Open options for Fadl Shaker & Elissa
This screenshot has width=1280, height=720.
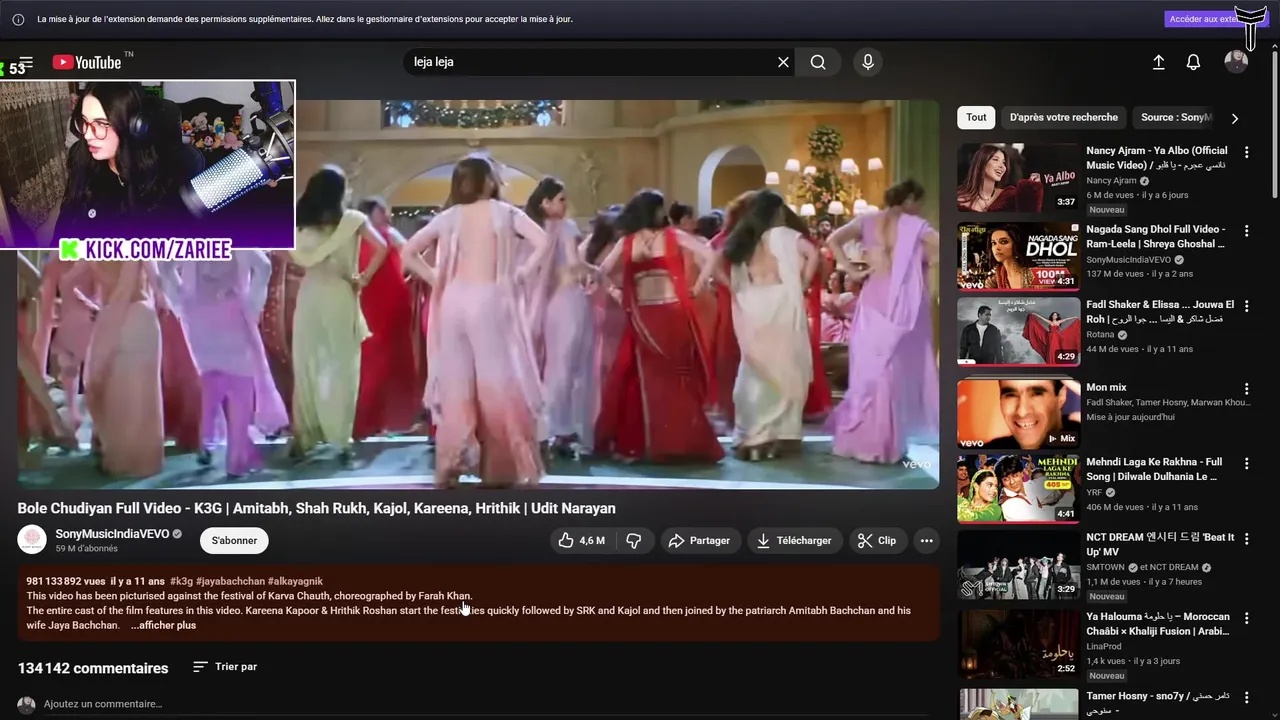[1246, 306]
